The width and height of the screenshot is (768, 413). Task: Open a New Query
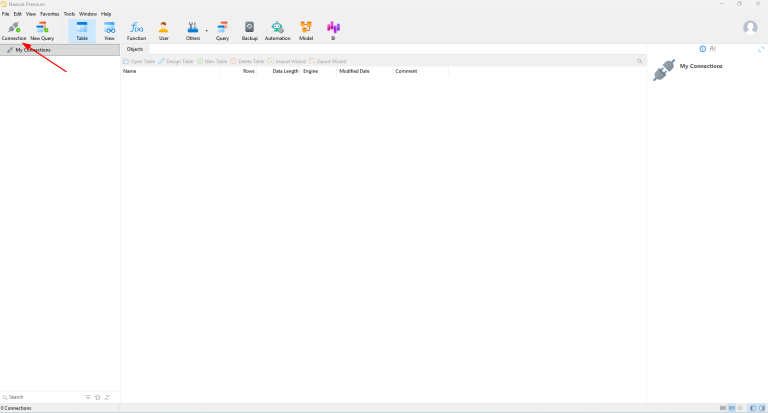(41, 30)
